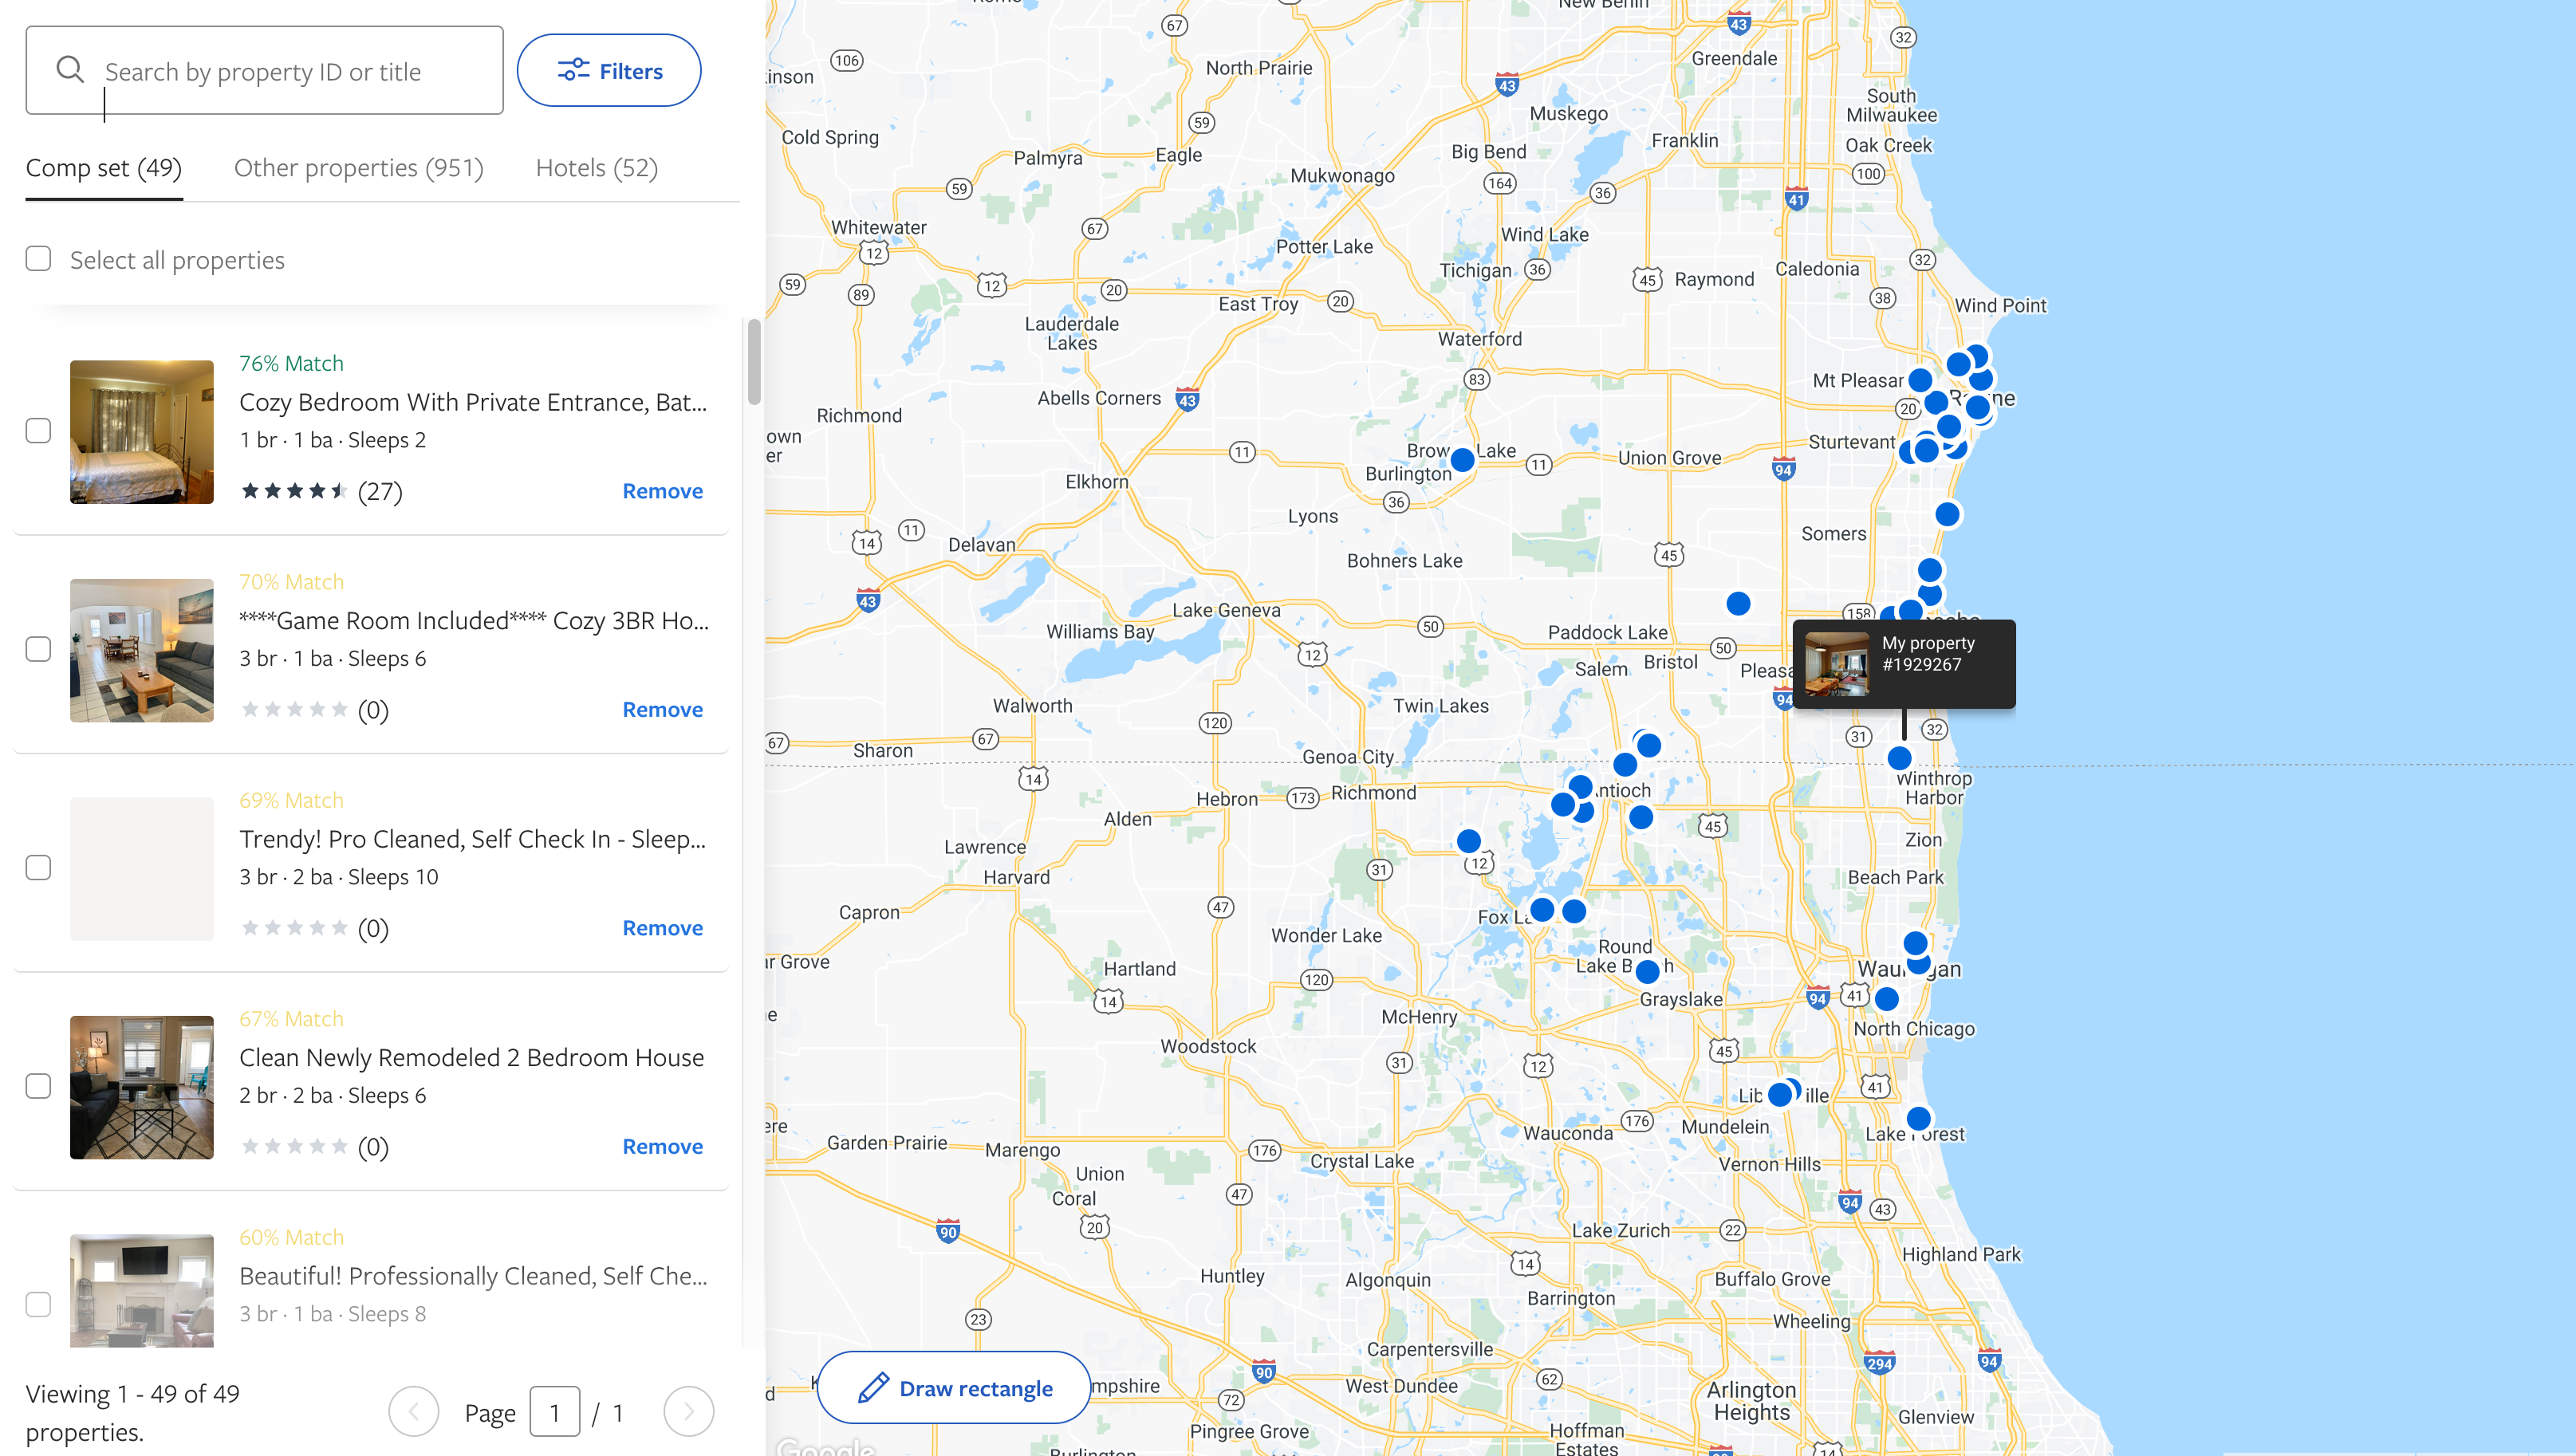
Task: Remove the Game Room Included listing
Action: [662, 710]
